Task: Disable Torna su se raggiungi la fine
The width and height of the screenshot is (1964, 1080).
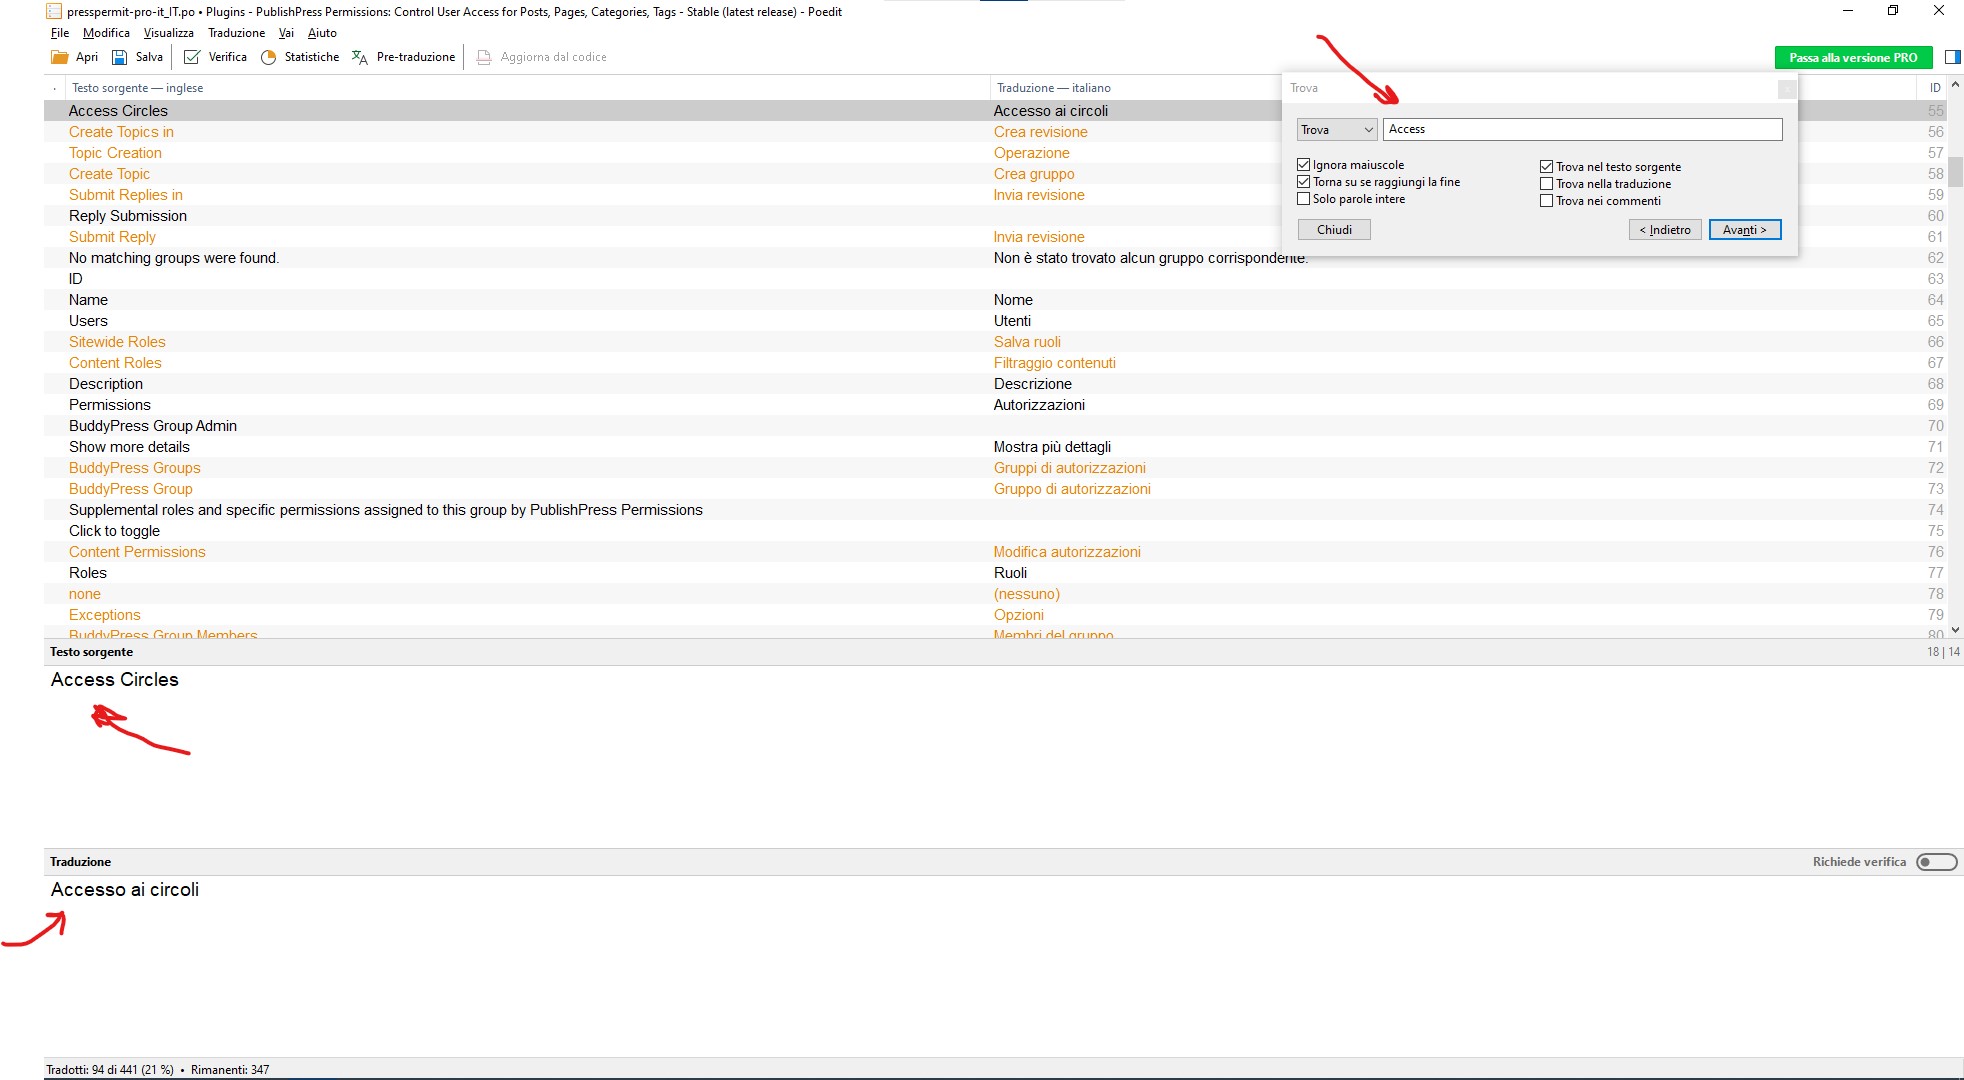Action: [x=1303, y=181]
